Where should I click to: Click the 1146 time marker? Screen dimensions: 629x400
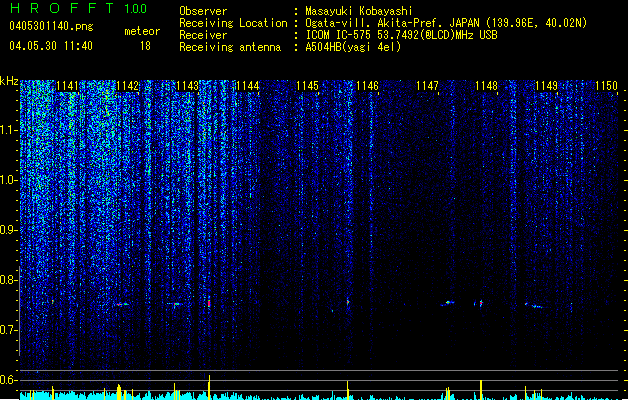click(367, 86)
